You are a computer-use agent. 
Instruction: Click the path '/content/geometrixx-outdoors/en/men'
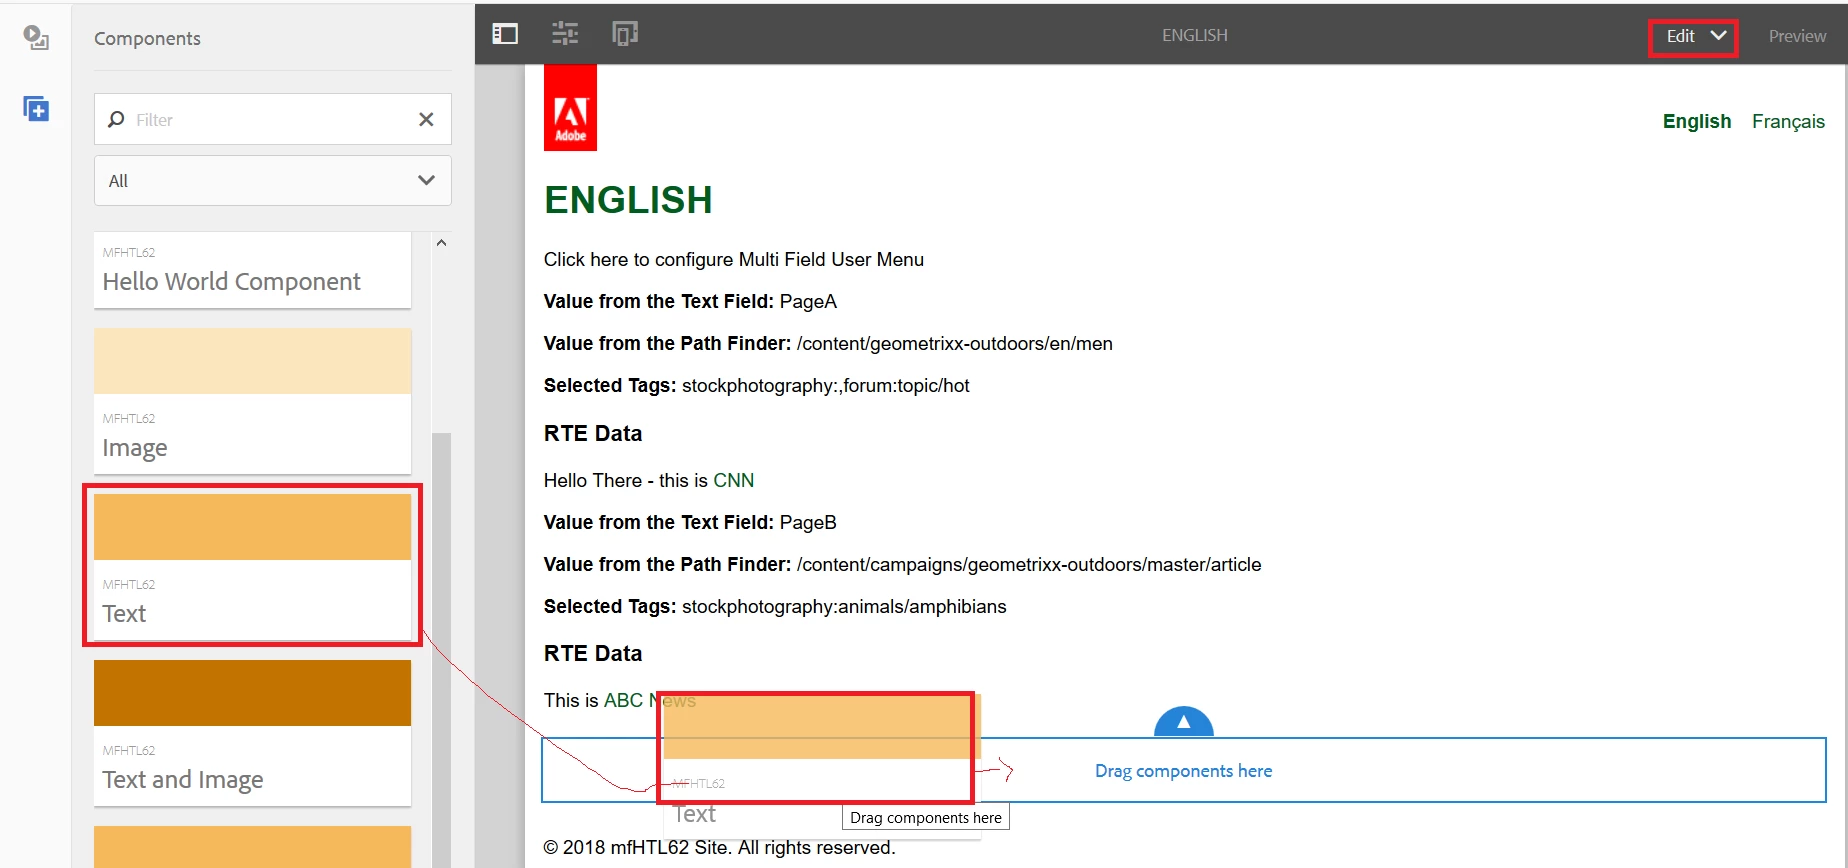[954, 343]
